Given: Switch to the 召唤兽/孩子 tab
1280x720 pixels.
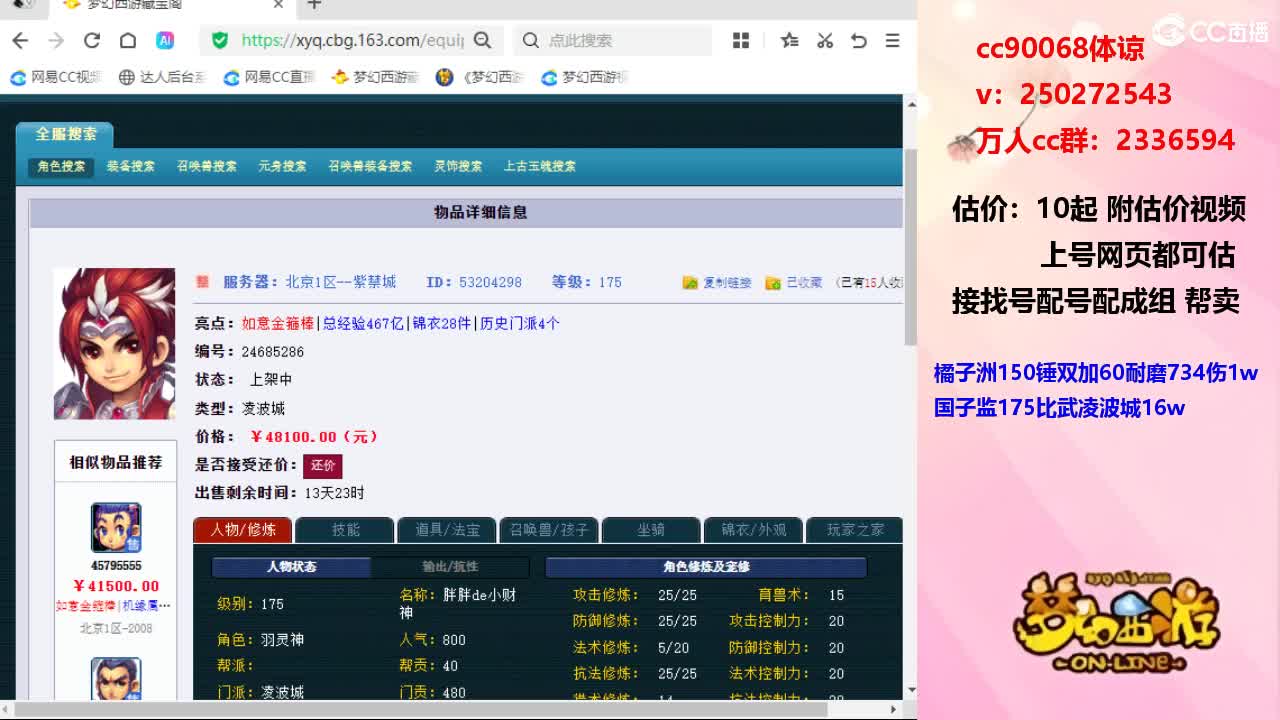Looking at the screenshot, I should 549,530.
